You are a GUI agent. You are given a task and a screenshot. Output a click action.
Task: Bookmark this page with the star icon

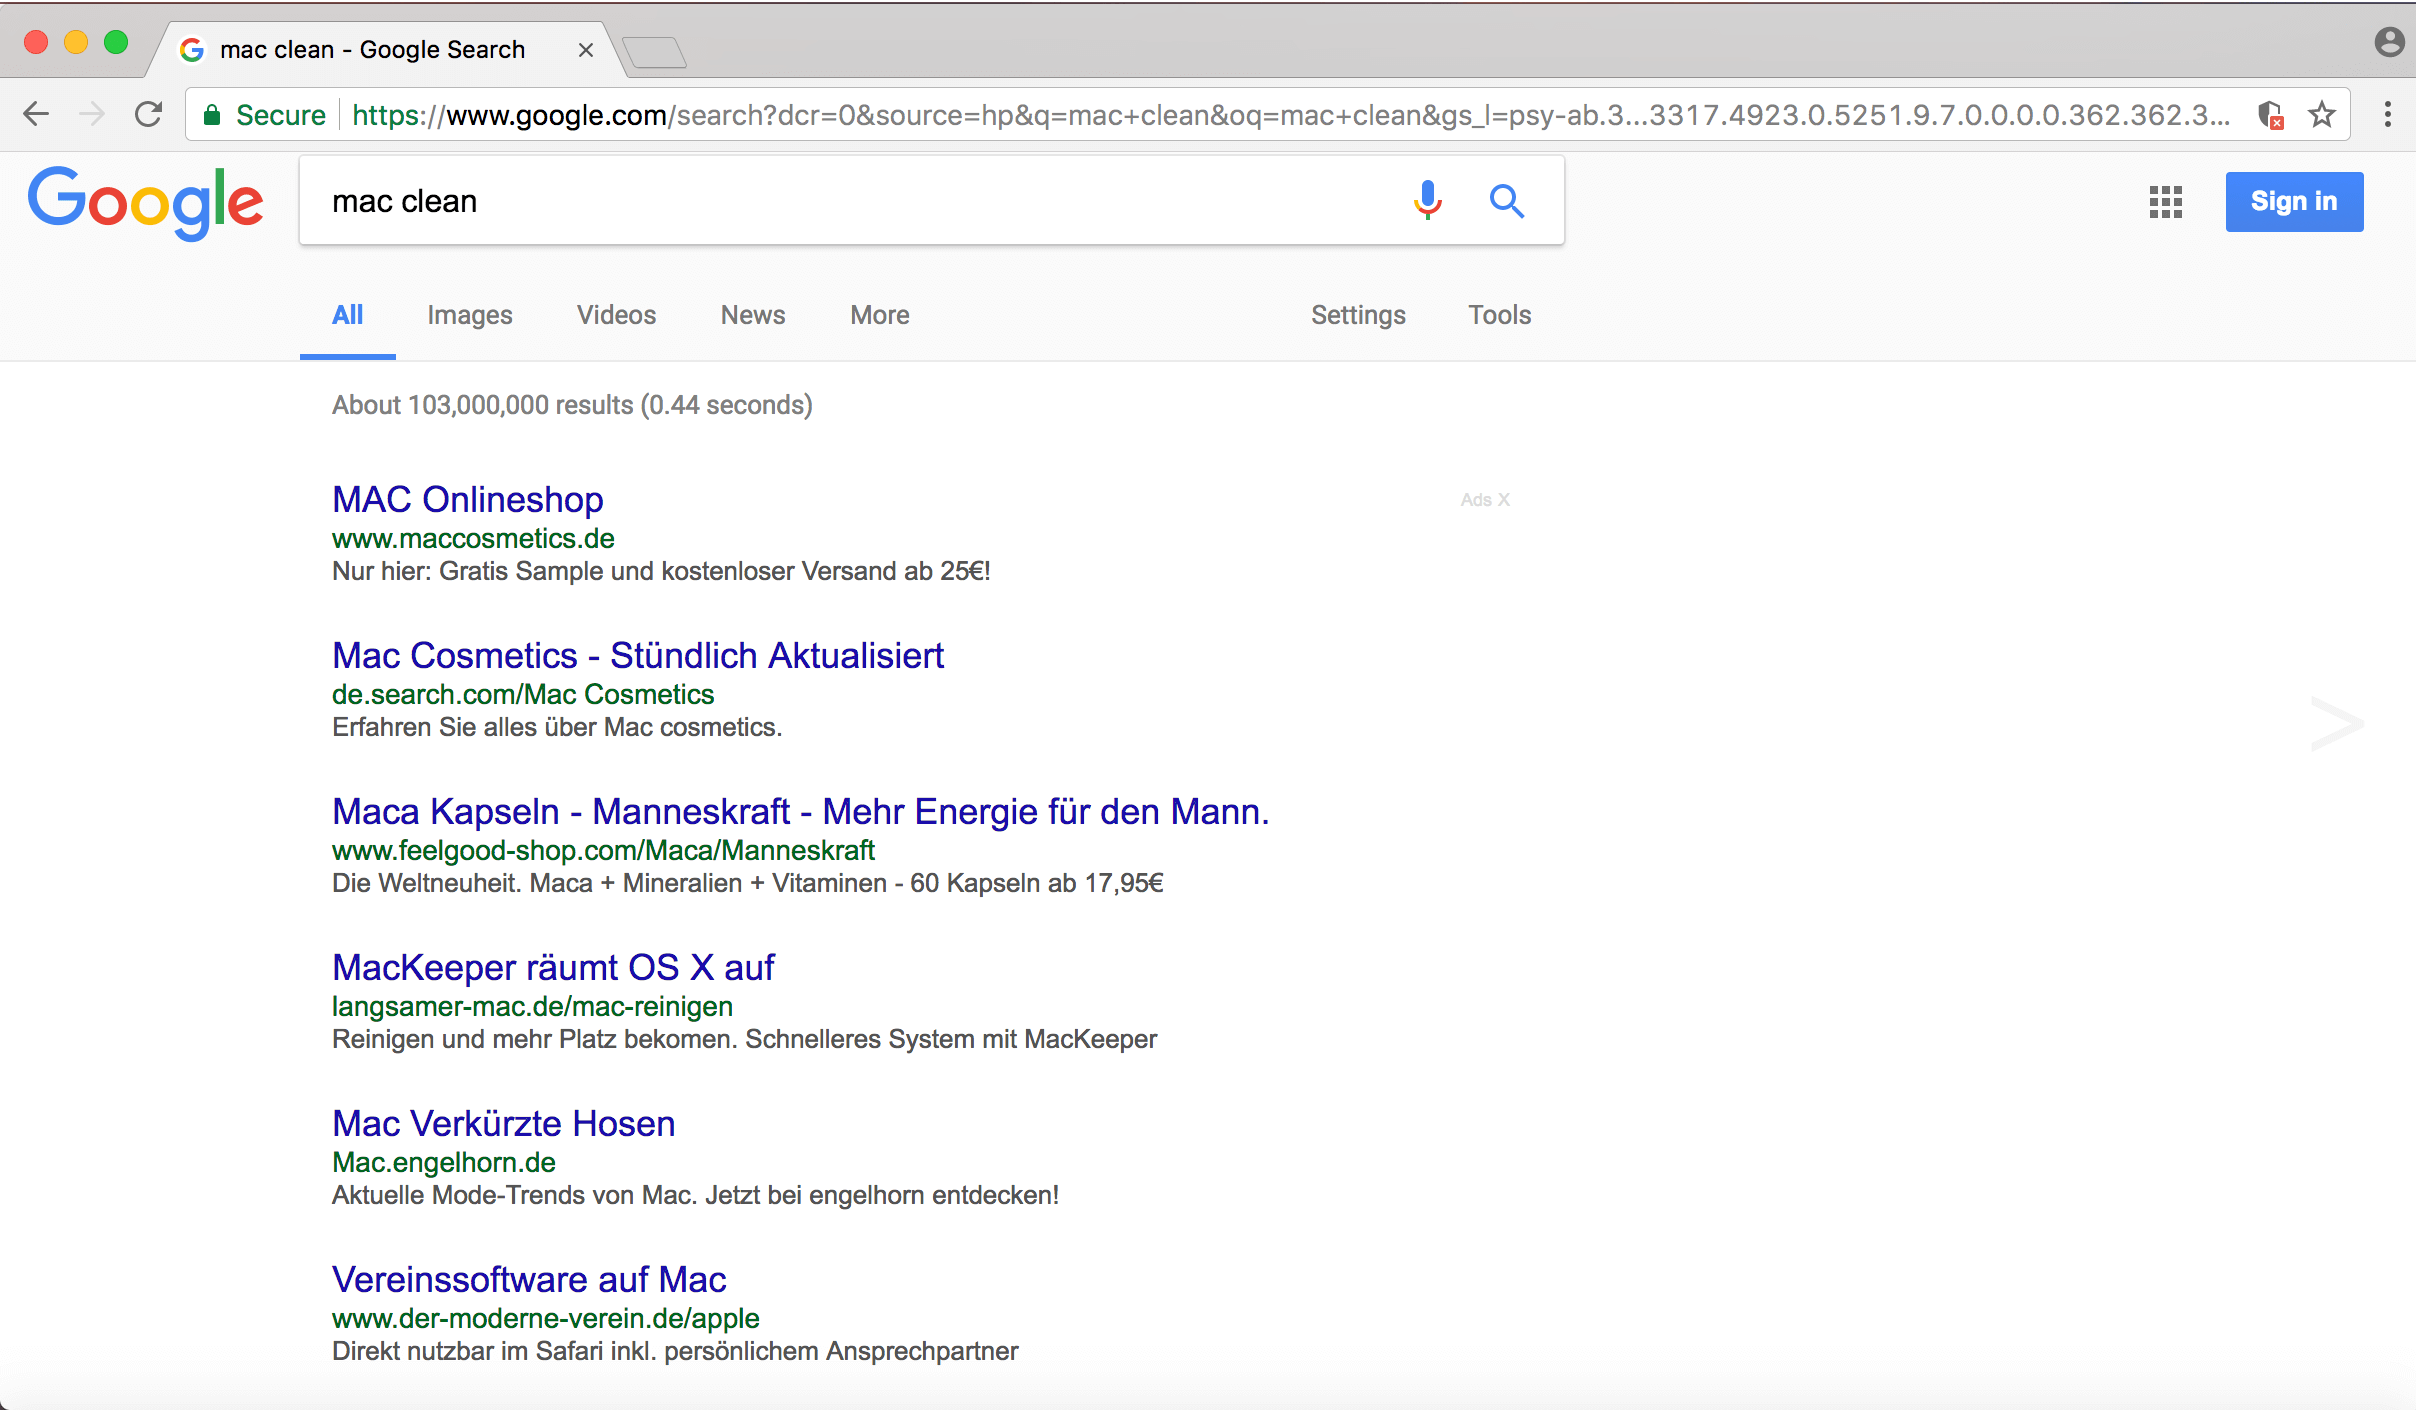coord(2322,115)
